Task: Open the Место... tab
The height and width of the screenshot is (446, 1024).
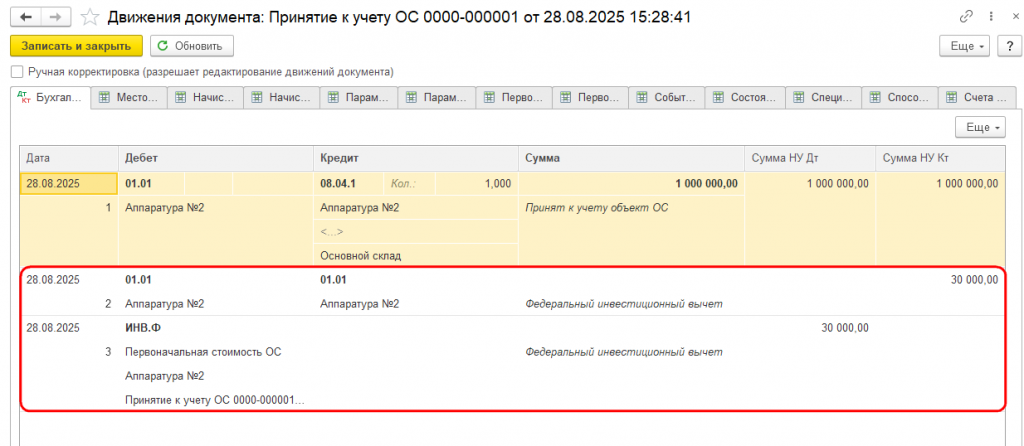Action: point(129,98)
